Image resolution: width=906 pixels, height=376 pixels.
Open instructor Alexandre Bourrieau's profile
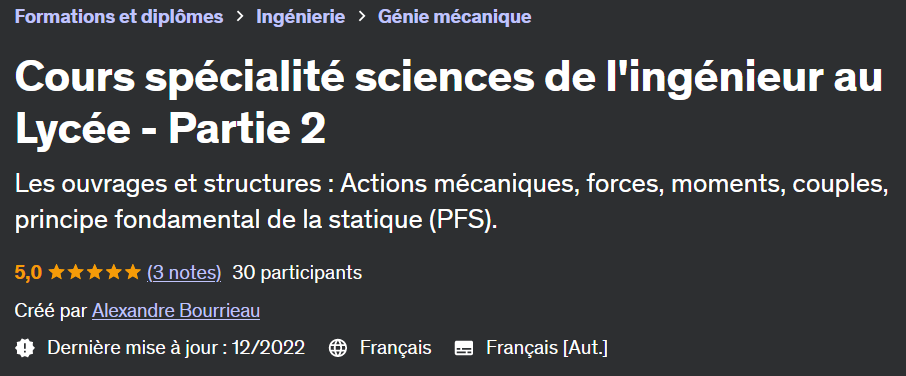click(x=176, y=311)
